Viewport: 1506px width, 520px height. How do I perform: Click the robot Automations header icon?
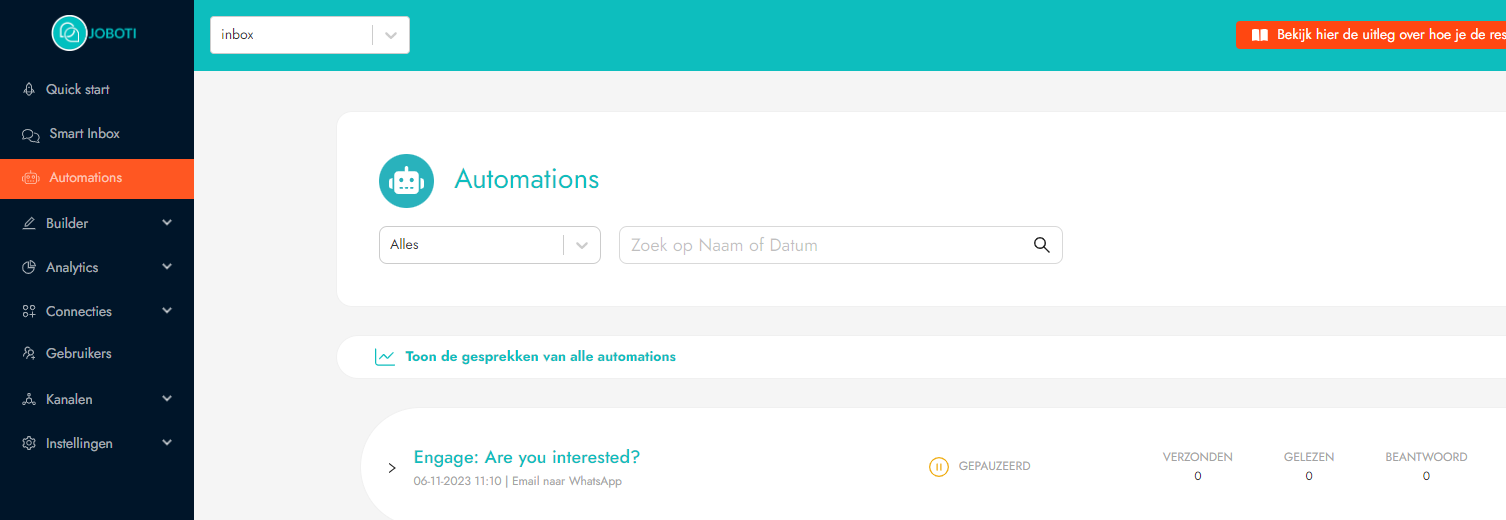coord(406,181)
